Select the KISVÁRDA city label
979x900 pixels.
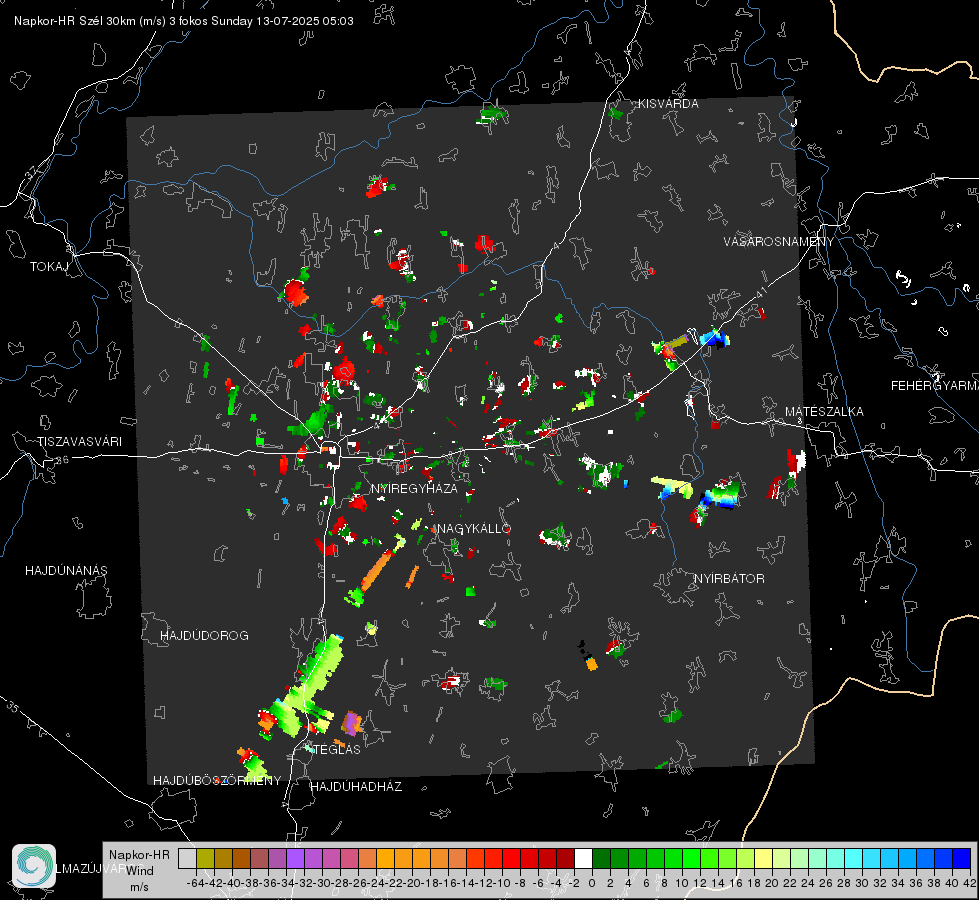point(668,104)
